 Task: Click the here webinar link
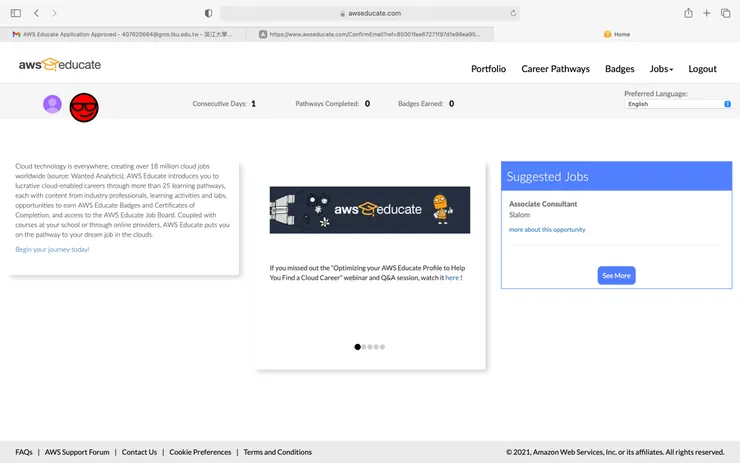[x=452, y=278]
